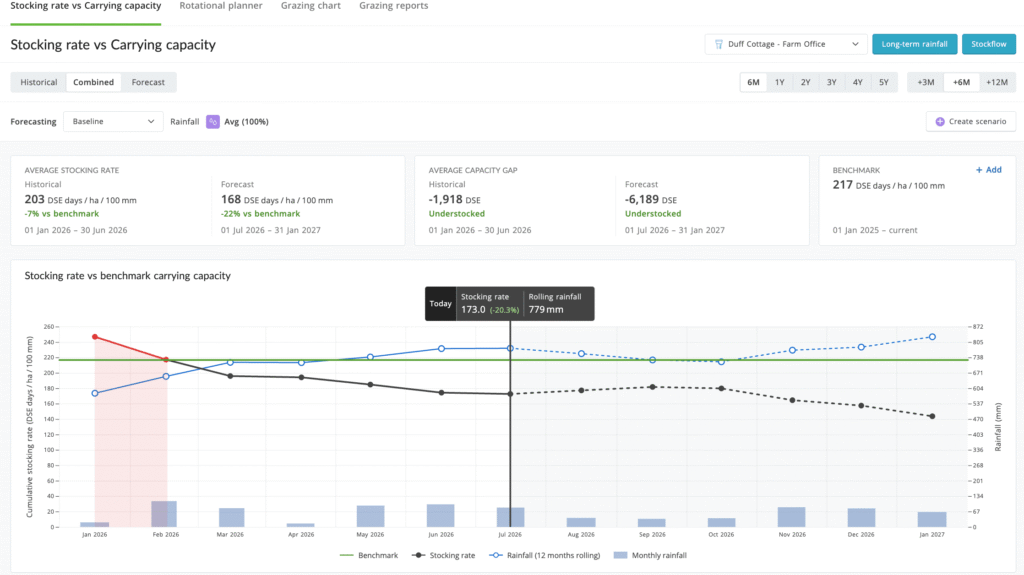Click the plus icon in Create scenario
The width and height of the screenshot is (1024, 575).
[940, 122]
